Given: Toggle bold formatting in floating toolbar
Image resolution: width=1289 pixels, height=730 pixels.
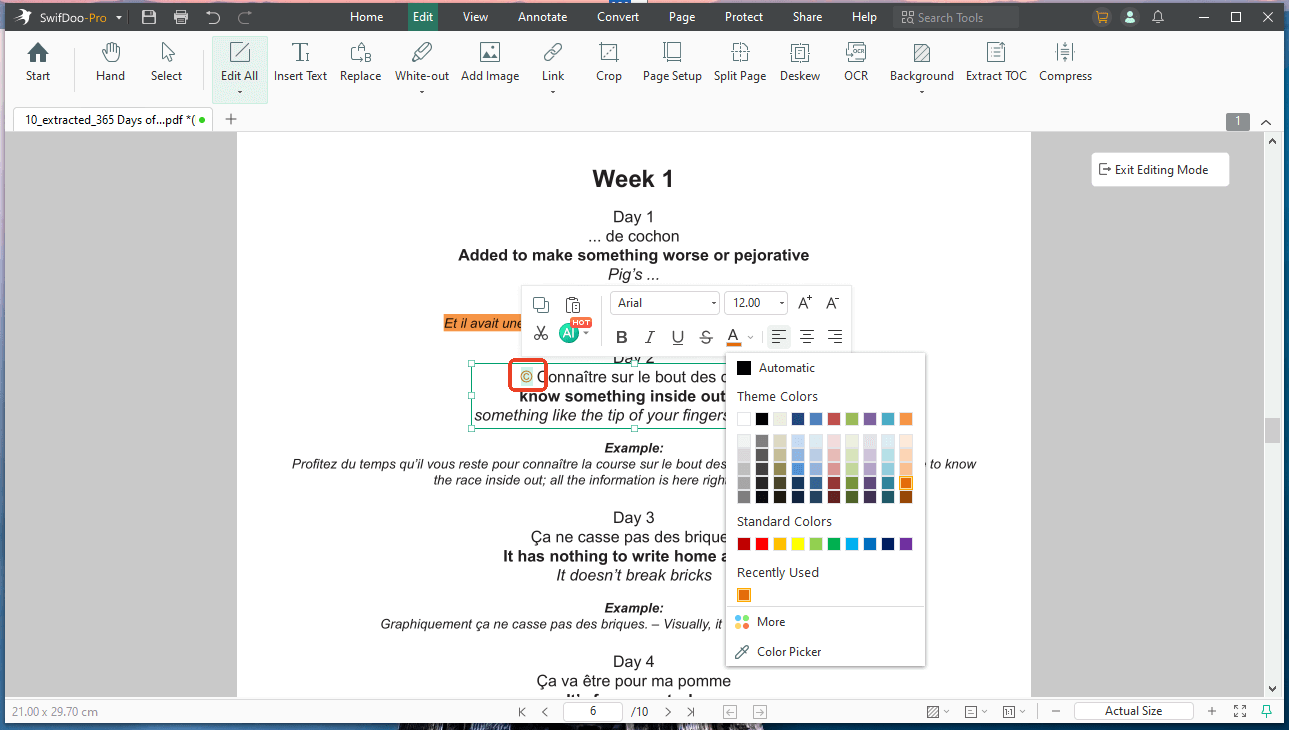Looking at the screenshot, I should [622, 337].
